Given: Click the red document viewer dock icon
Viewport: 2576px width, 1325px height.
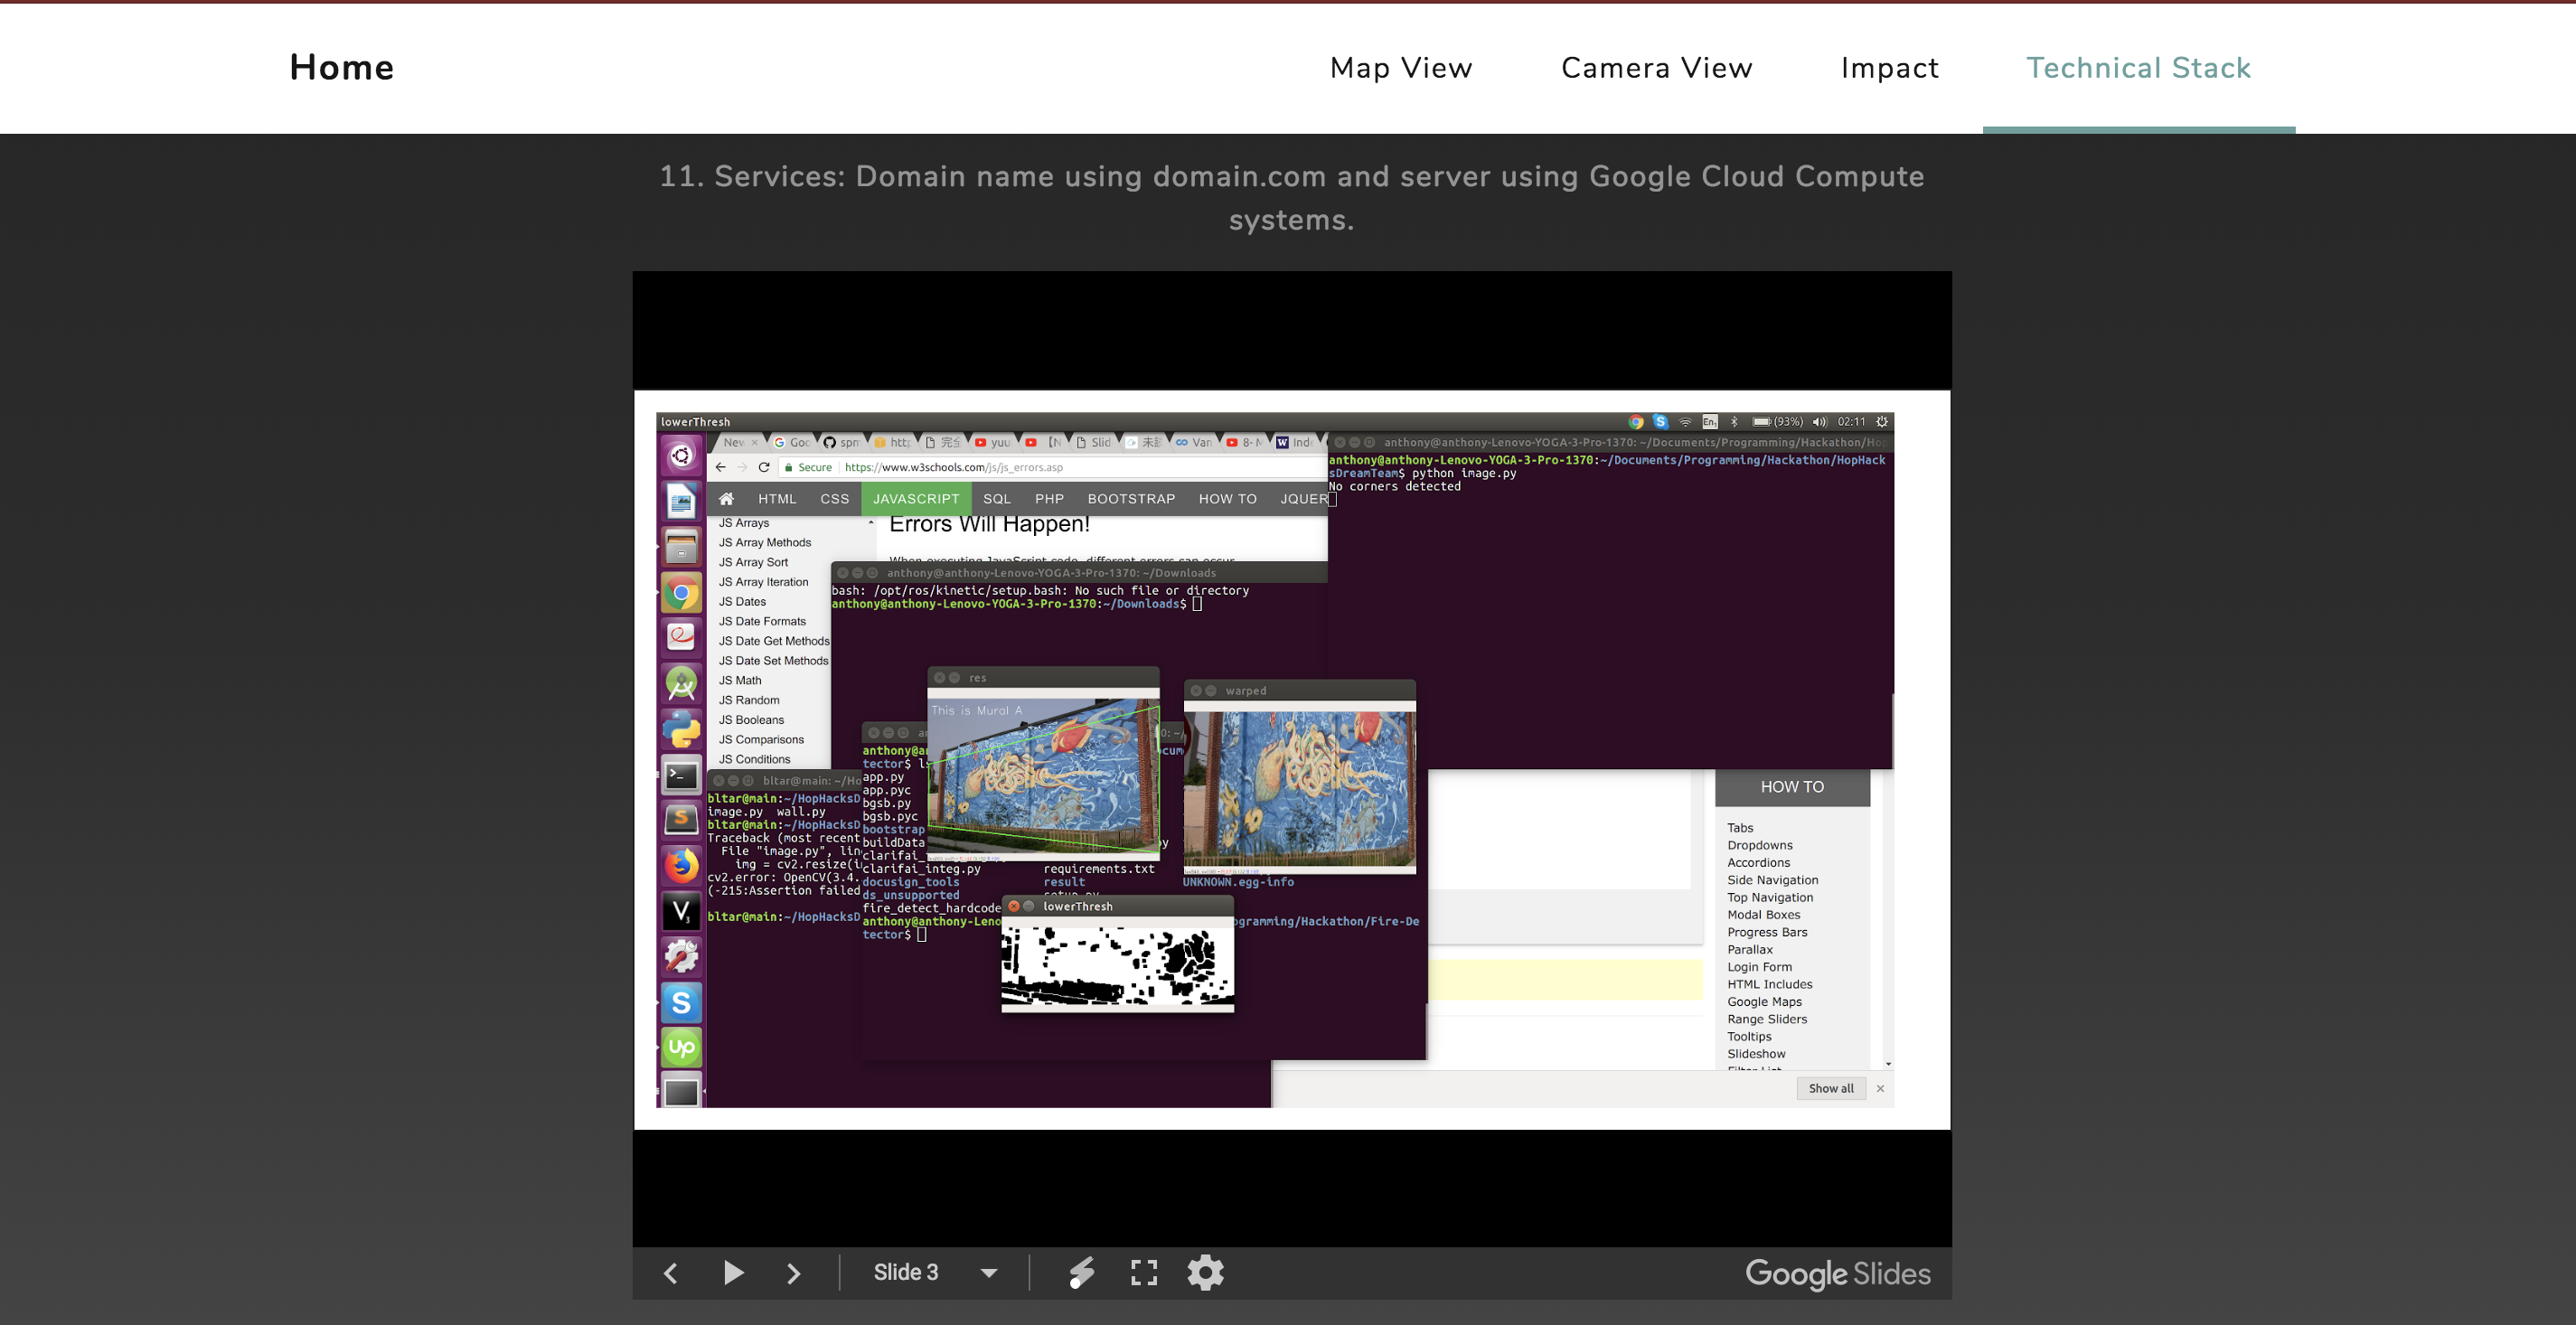Looking at the screenshot, I should point(681,637).
